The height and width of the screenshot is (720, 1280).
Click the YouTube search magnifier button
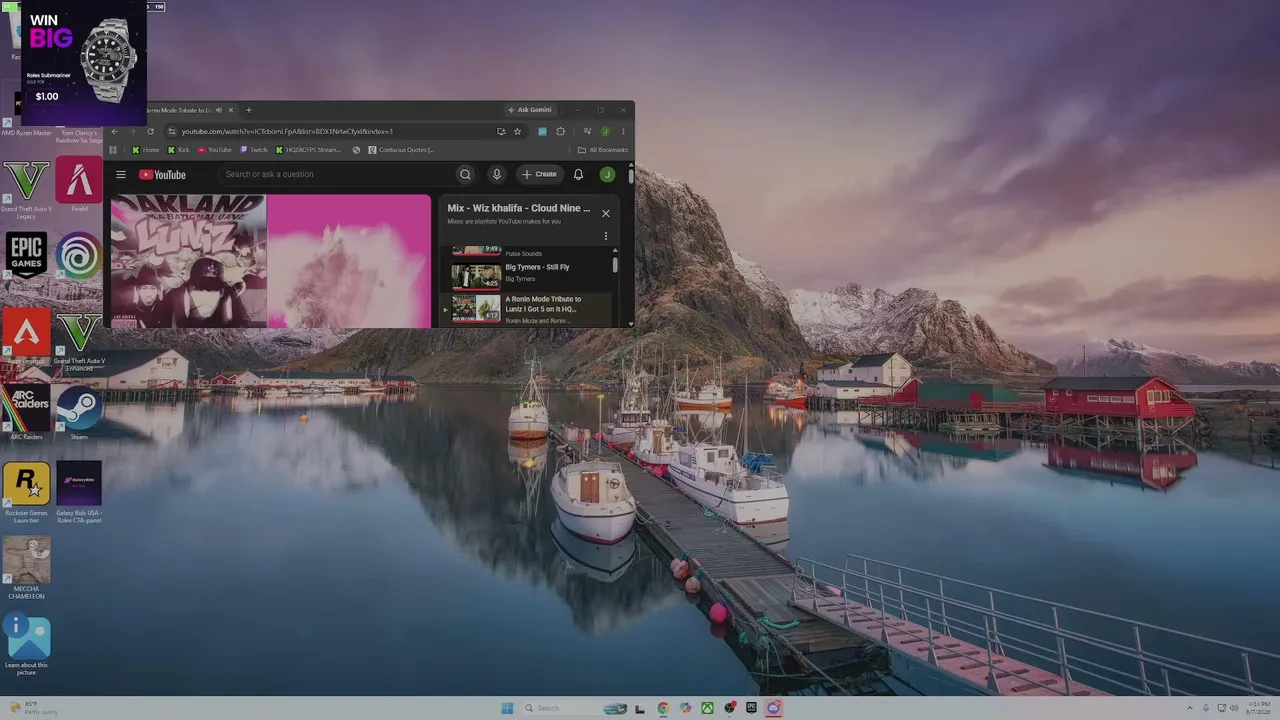[x=465, y=174]
